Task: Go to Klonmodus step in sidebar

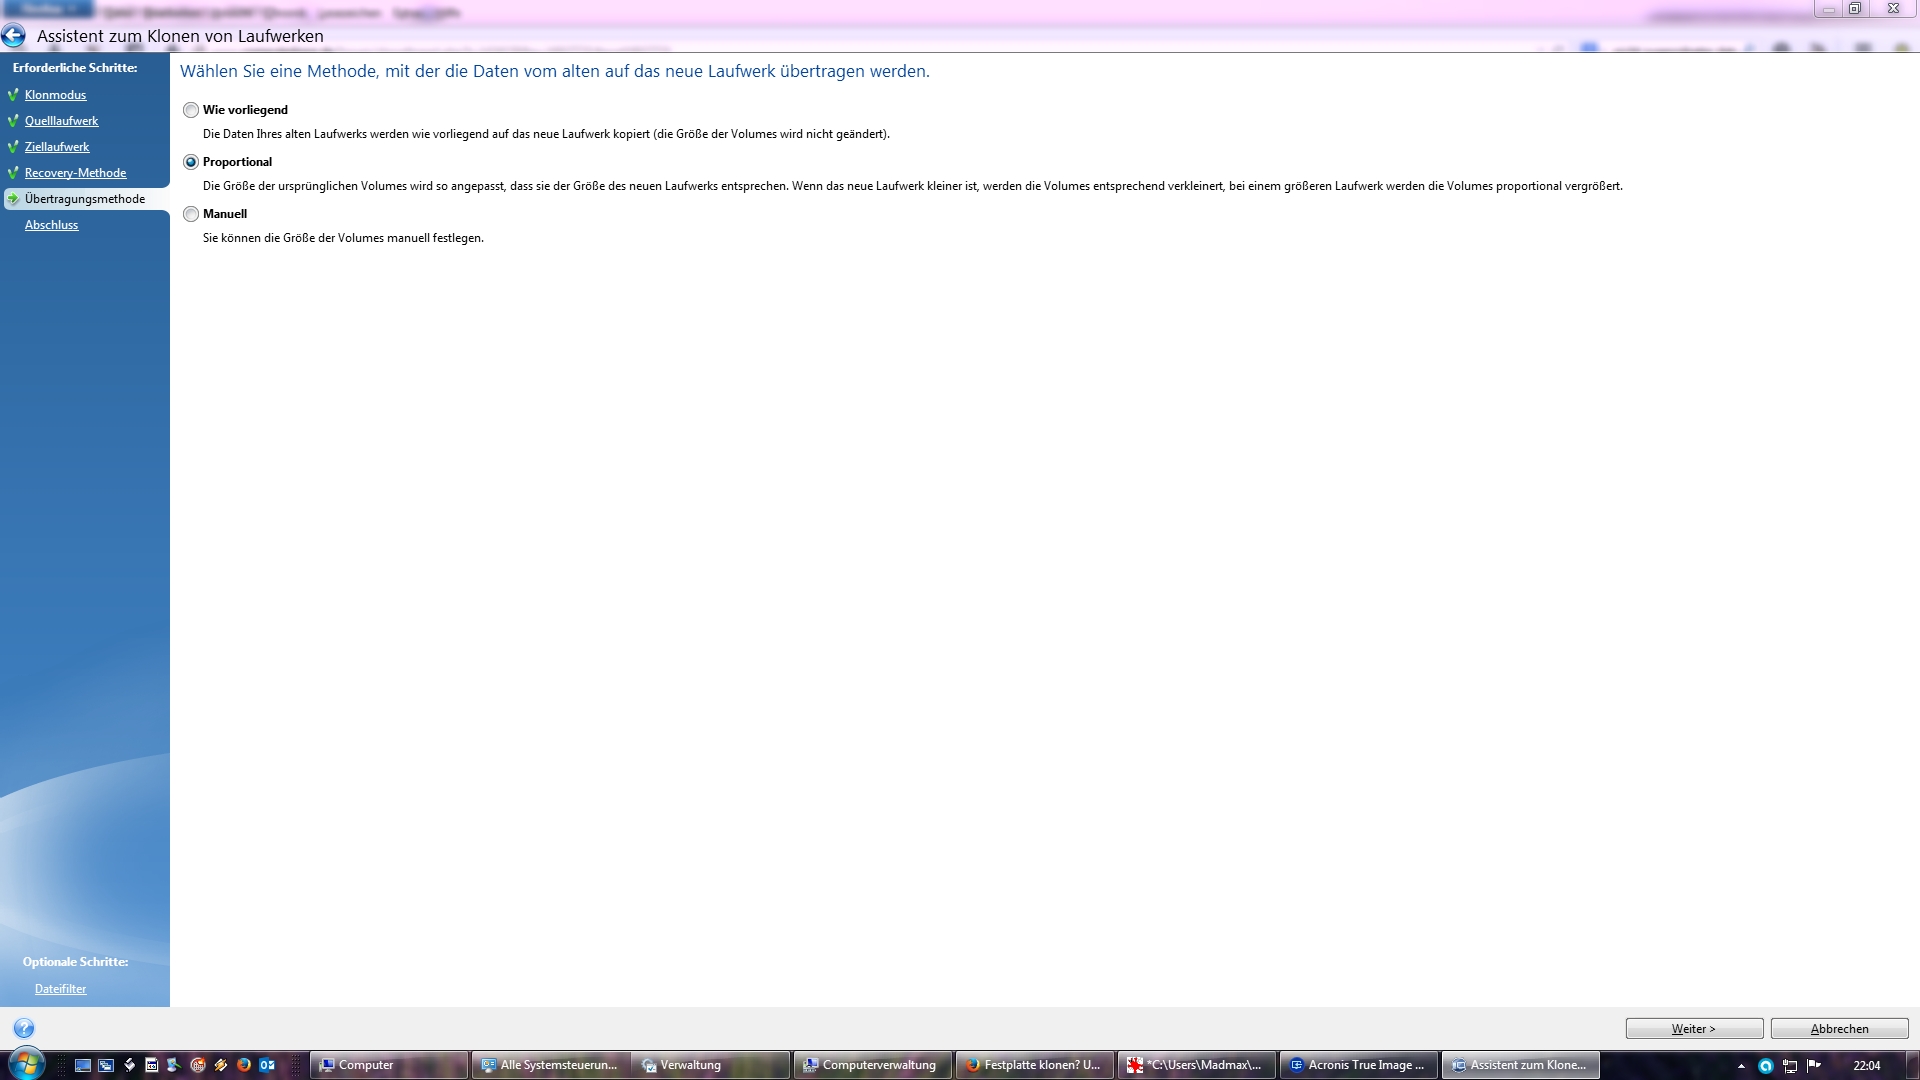Action: coord(55,95)
